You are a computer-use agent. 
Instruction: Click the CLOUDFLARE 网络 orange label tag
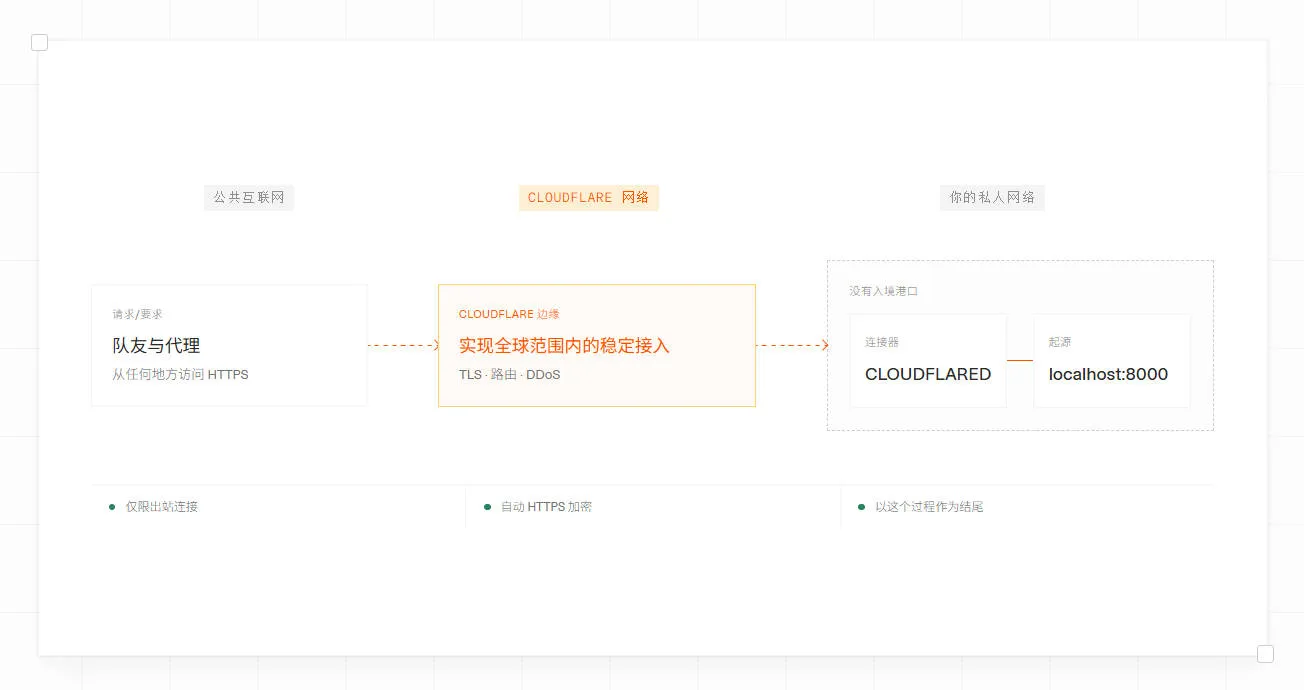click(588, 198)
